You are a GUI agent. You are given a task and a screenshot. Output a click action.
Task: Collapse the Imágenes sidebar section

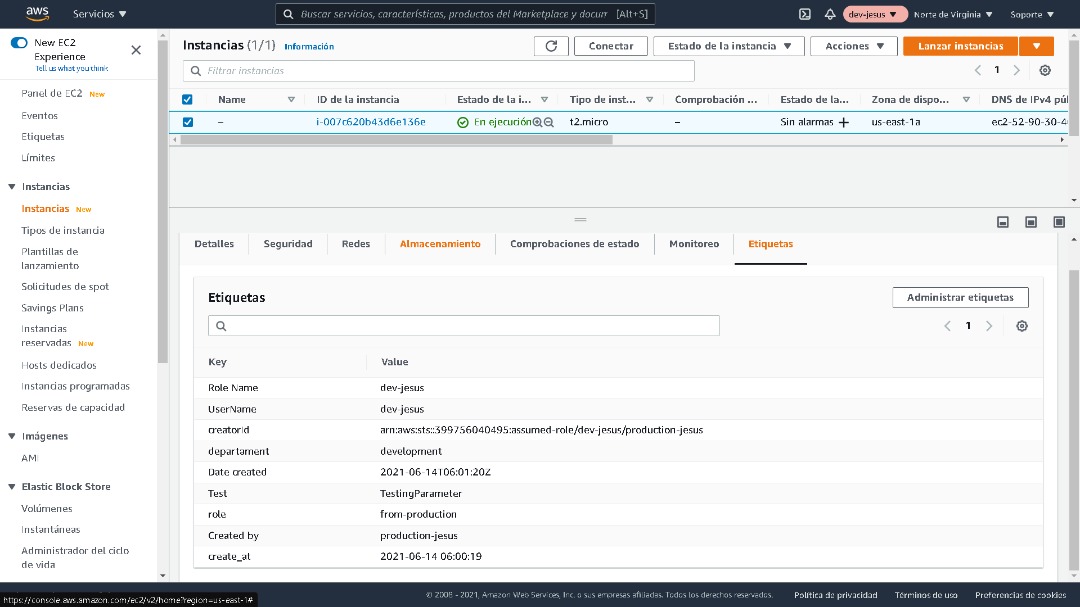[12, 436]
